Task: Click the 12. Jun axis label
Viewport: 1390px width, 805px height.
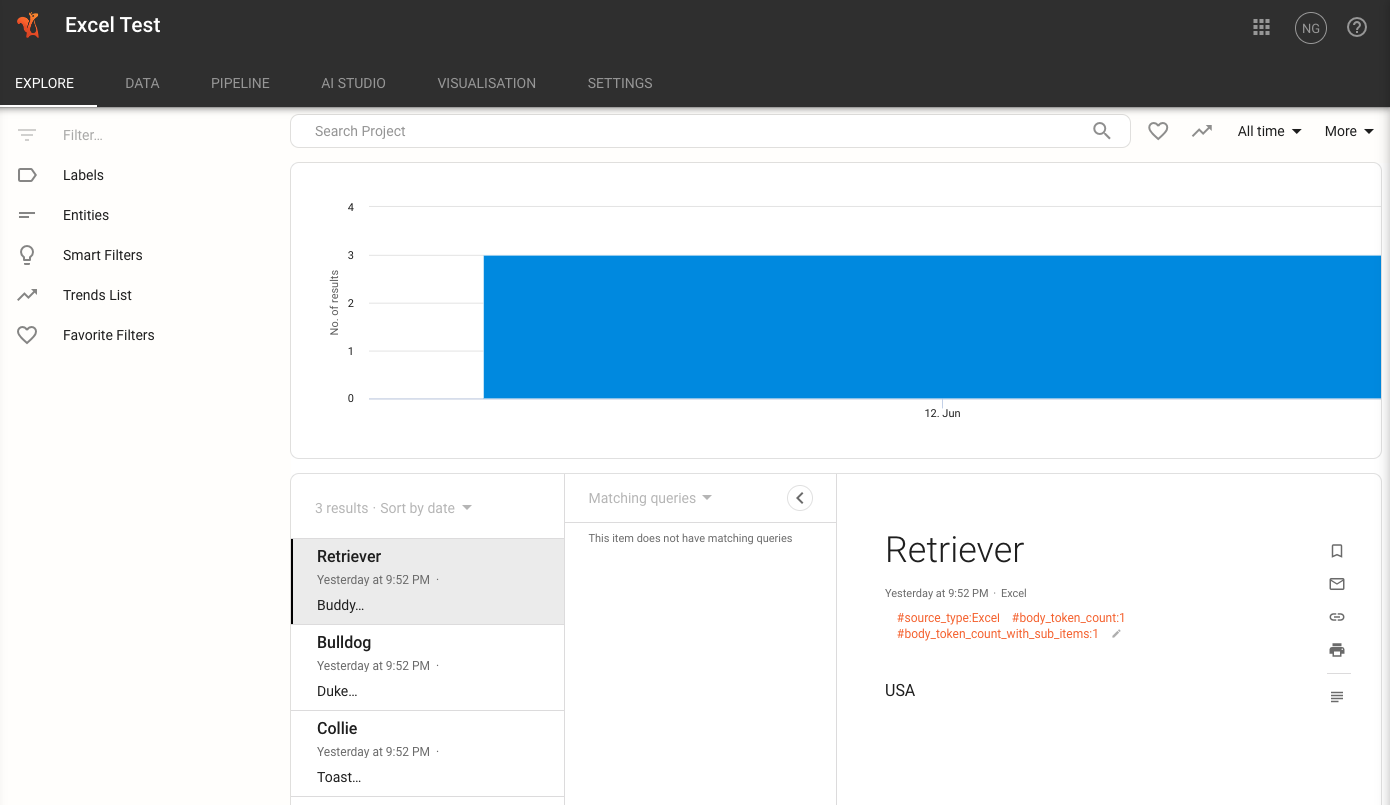Action: [942, 413]
